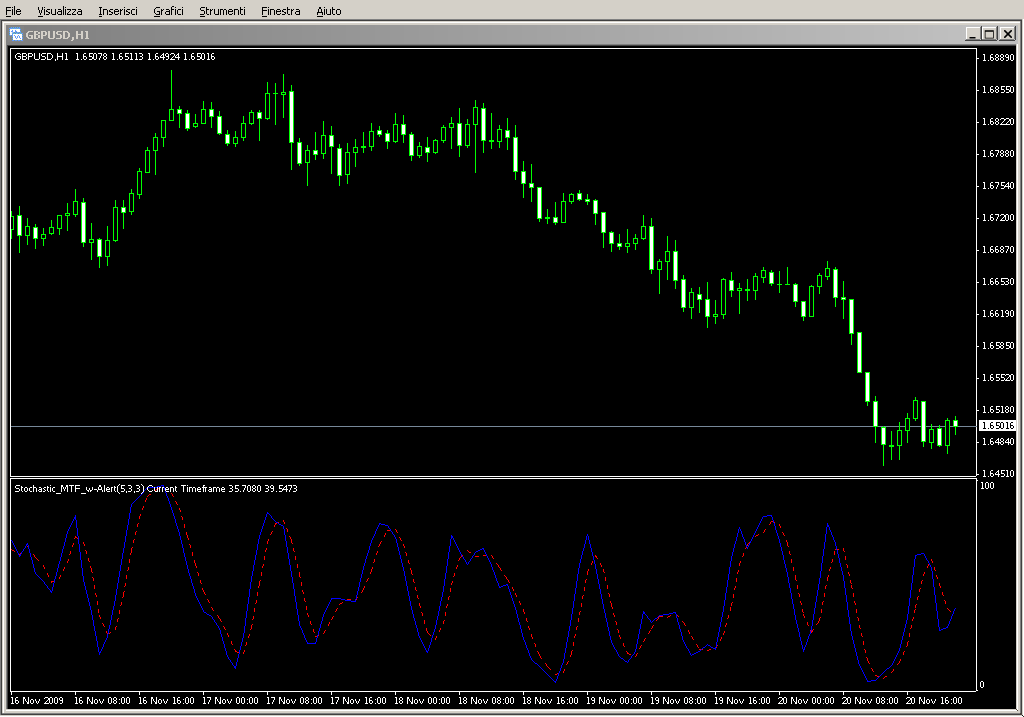Click the current price label 1.65016
The image size is (1024, 717).
pos(998,426)
